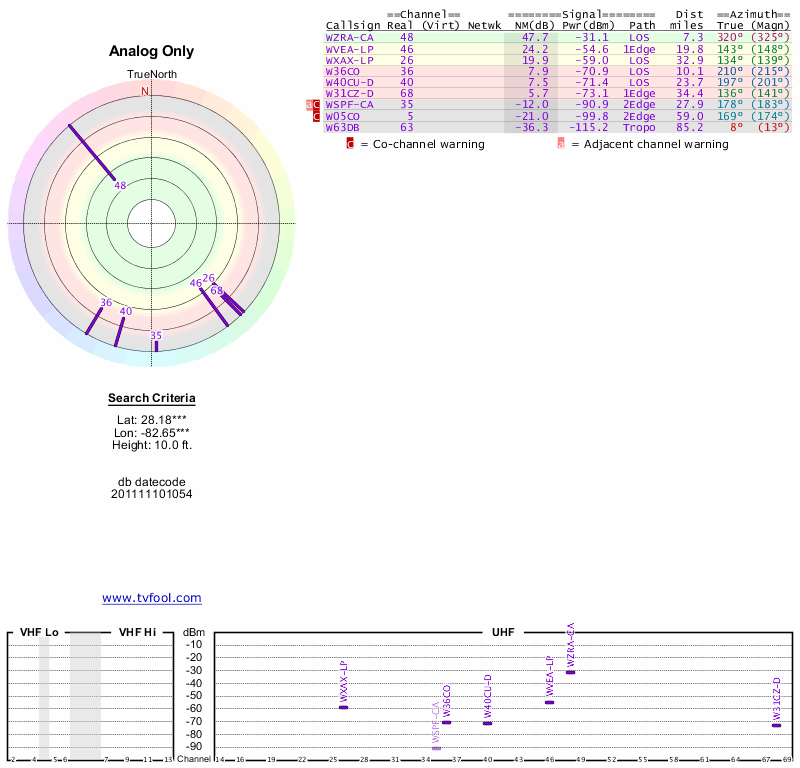Image resolution: width=800 pixels, height=768 pixels.
Task: Click channel 48 label on radar plot
Action: point(120,186)
